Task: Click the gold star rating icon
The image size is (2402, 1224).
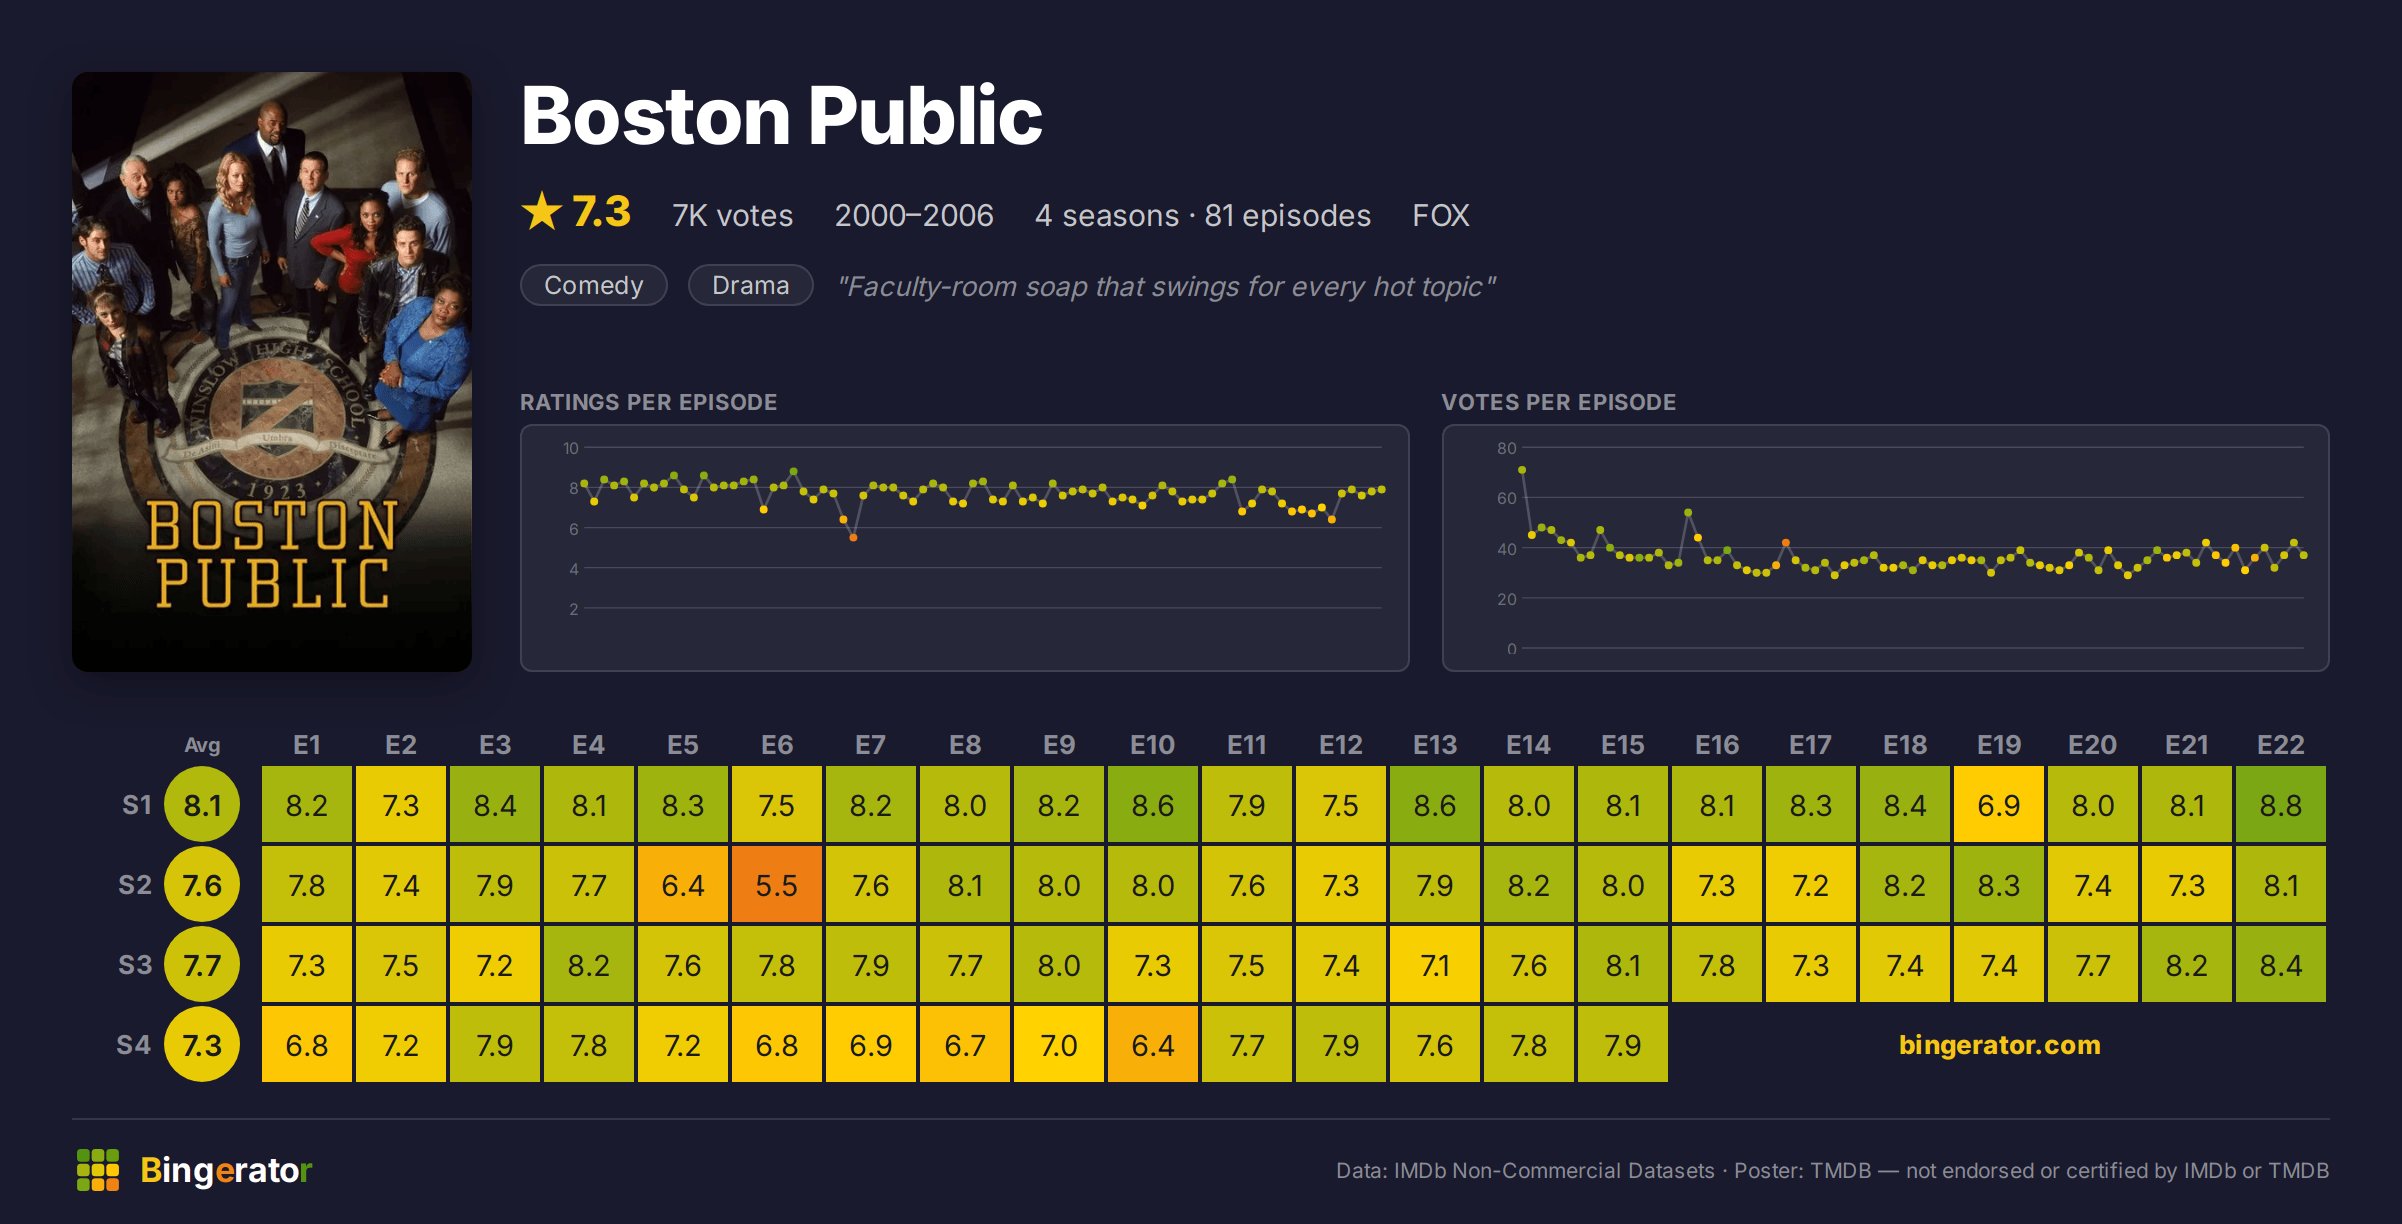Action: click(542, 212)
